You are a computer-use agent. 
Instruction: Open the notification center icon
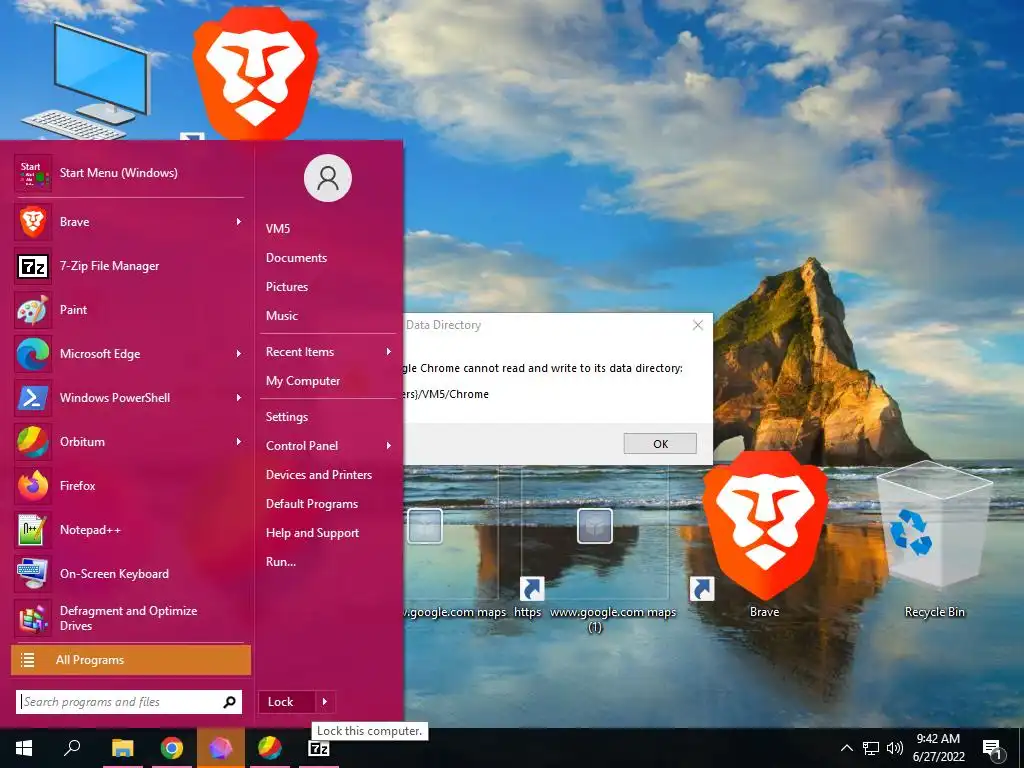tap(993, 749)
